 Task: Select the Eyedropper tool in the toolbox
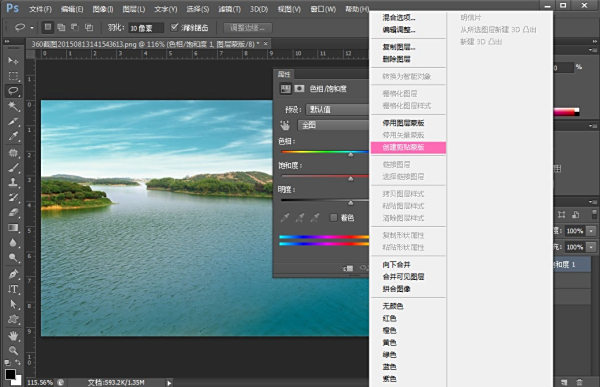13,137
